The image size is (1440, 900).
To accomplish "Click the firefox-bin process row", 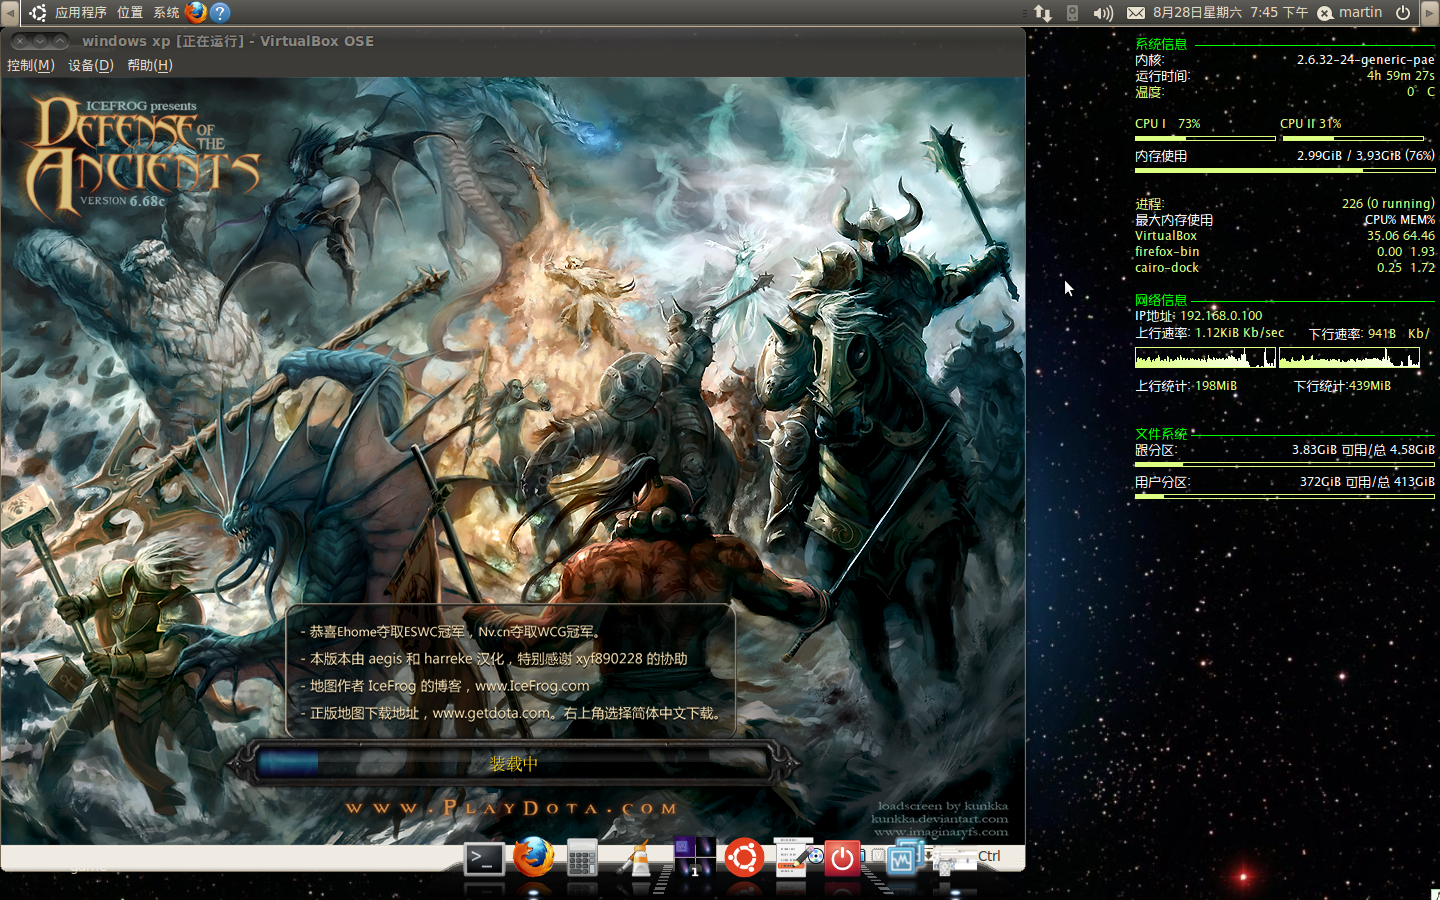I will pyautogui.click(x=1285, y=252).
